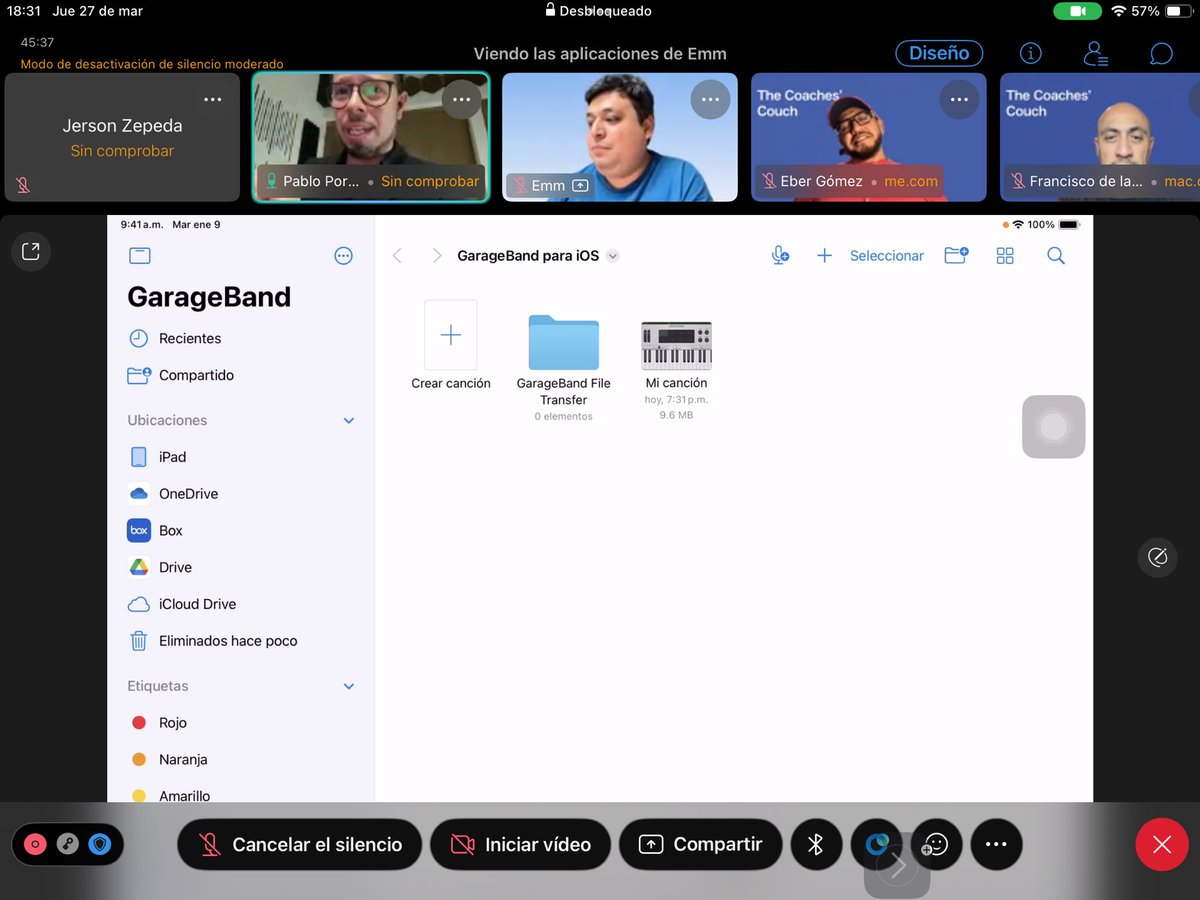Click the red recording indicator icon
The image size is (1200, 900).
(x=36, y=844)
